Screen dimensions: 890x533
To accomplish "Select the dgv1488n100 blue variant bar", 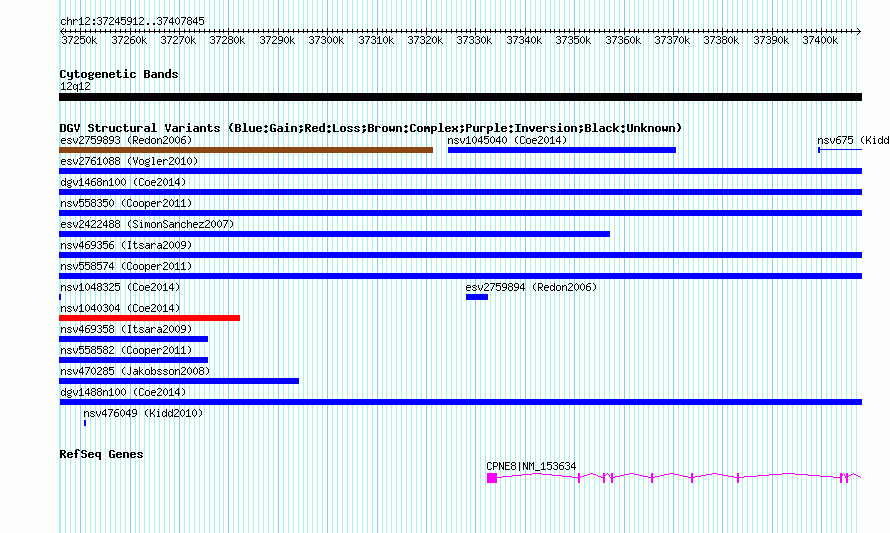I will (x=460, y=402).
